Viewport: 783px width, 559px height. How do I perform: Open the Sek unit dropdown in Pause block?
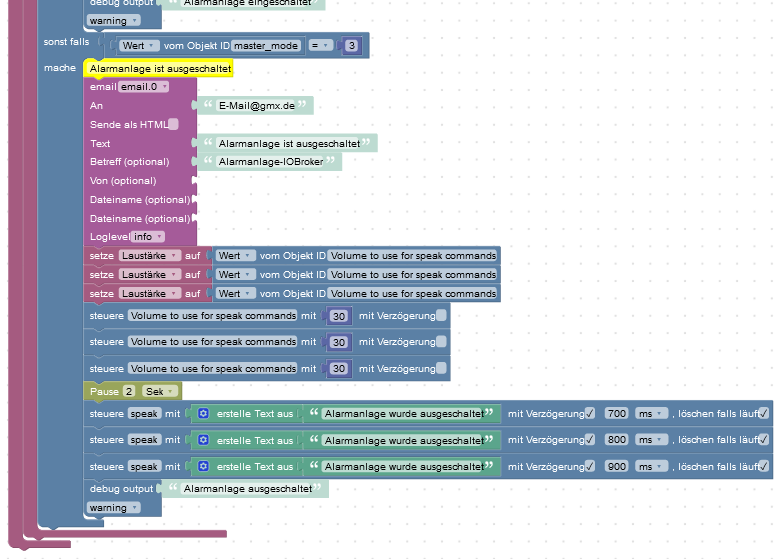(x=159, y=392)
